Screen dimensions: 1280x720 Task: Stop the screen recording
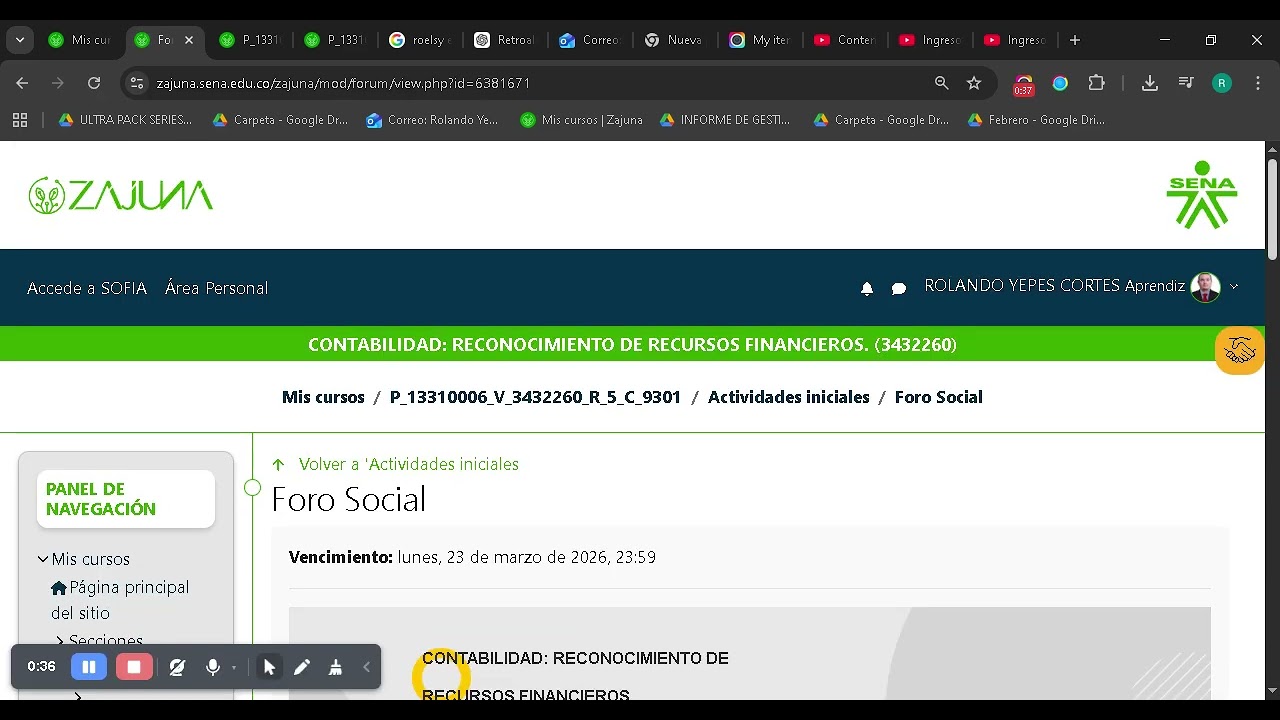point(134,667)
